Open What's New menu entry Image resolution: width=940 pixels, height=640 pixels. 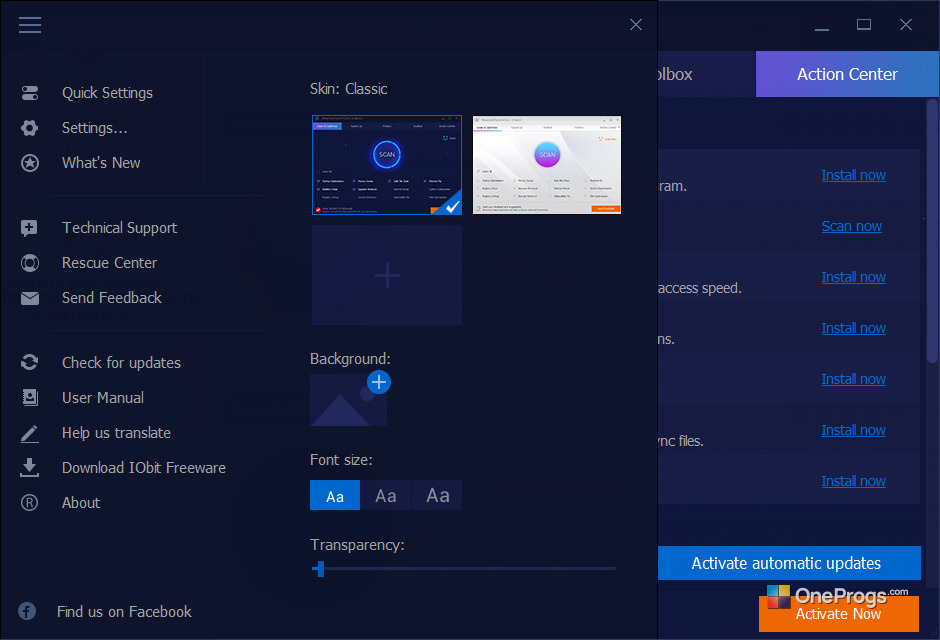click(x=101, y=162)
